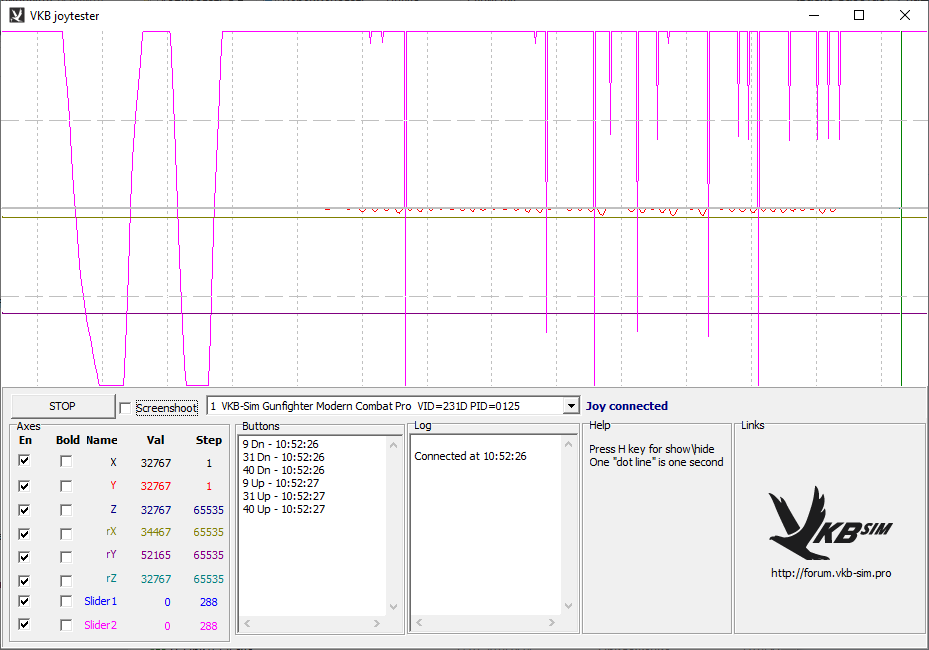The width and height of the screenshot is (929, 650).
Task: Select the '40 Up - 10:52:27' entry
Action: (x=284, y=509)
